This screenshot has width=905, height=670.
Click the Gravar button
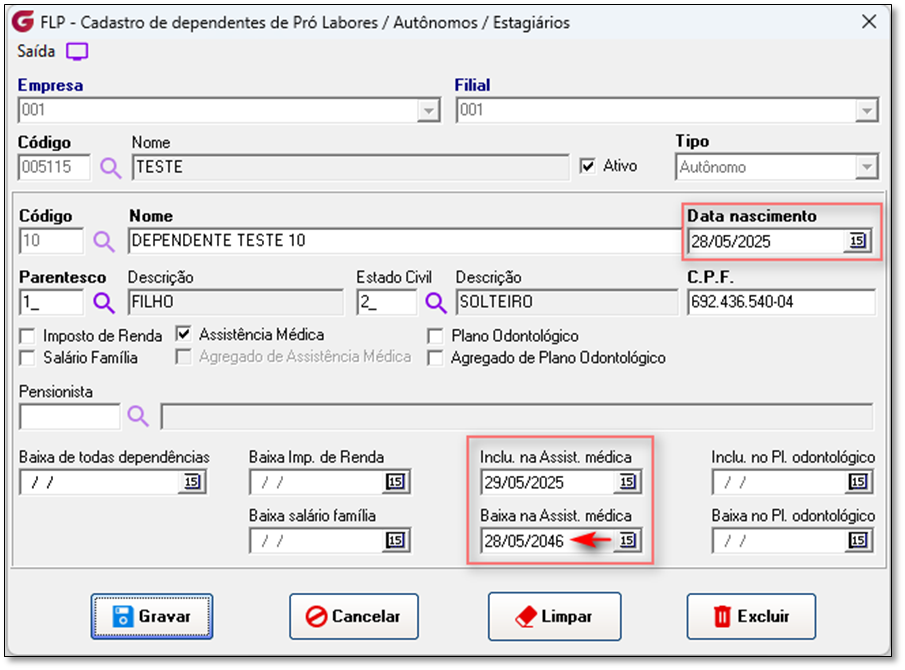[x=152, y=616]
